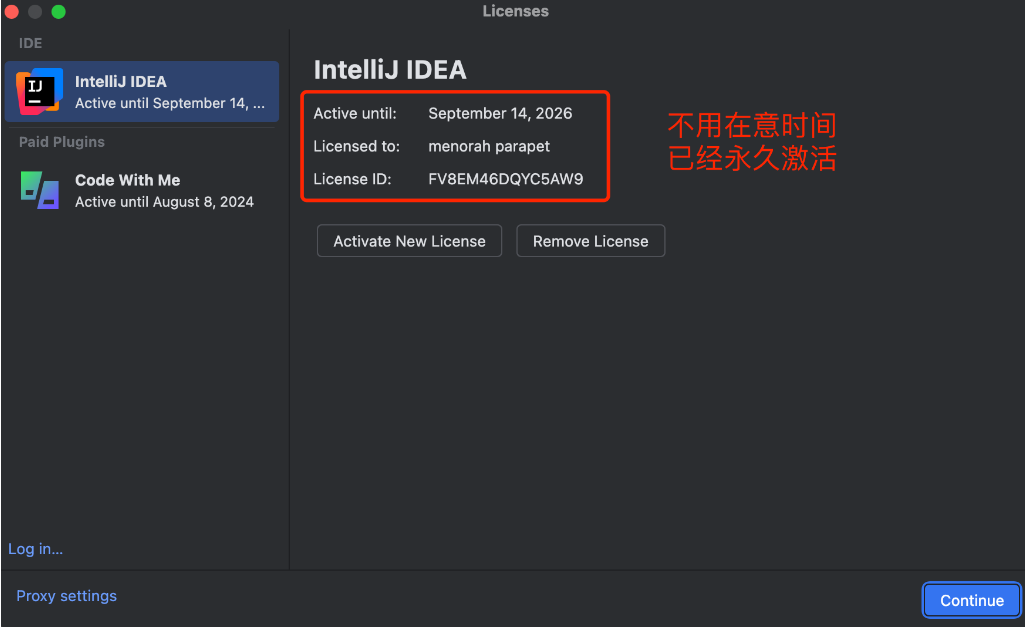Viewport: 1025px width, 629px height.
Task: Minimize the Licenses window with yellow button
Action: (35, 12)
